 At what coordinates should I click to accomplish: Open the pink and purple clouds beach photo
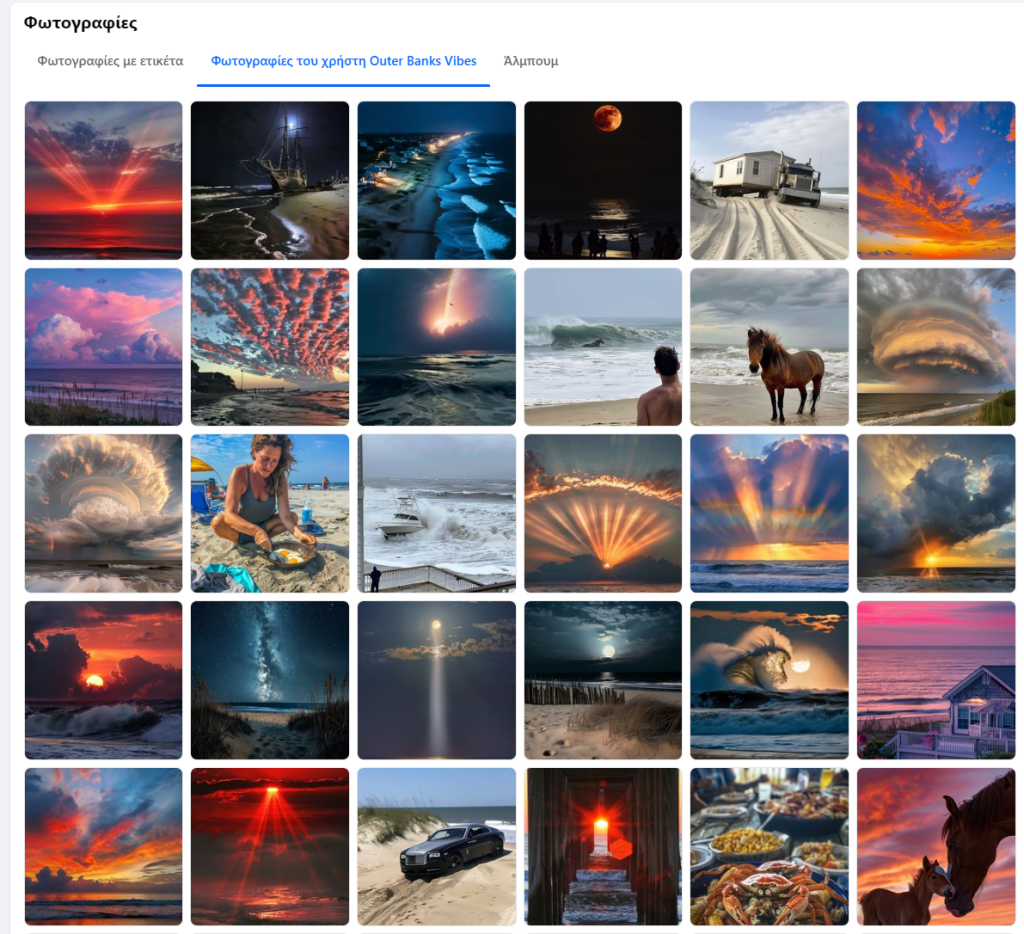click(x=104, y=347)
